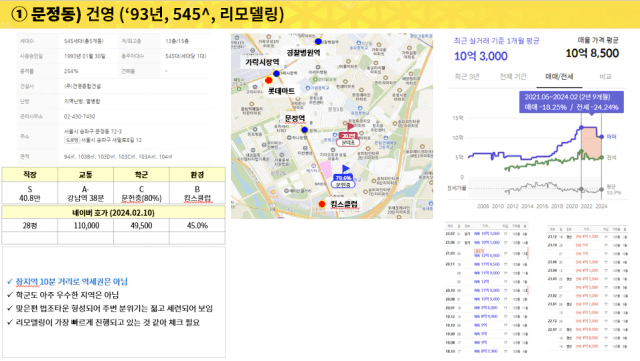This screenshot has height=361, width=640.
Task: Click the red flag marker on map
Action: [x=350, y=126]
